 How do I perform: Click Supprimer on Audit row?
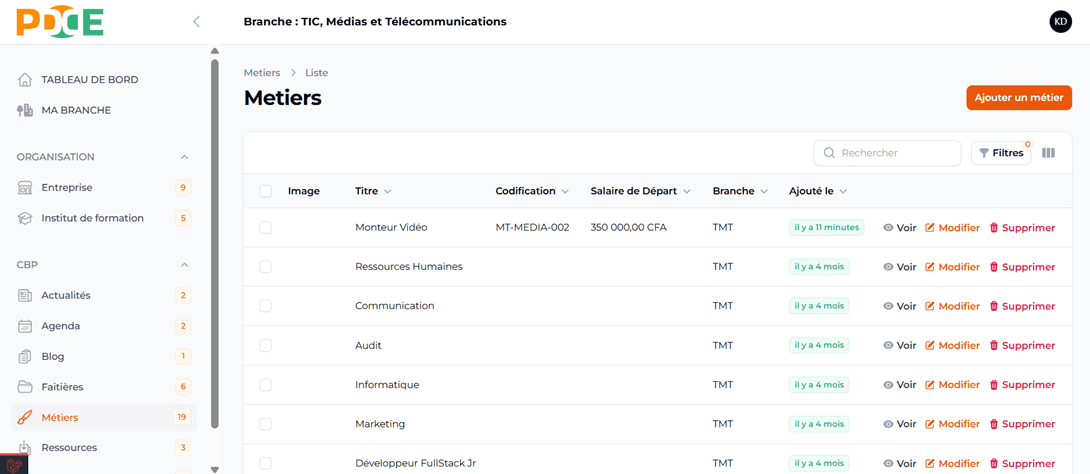(x=1022, y=345)
